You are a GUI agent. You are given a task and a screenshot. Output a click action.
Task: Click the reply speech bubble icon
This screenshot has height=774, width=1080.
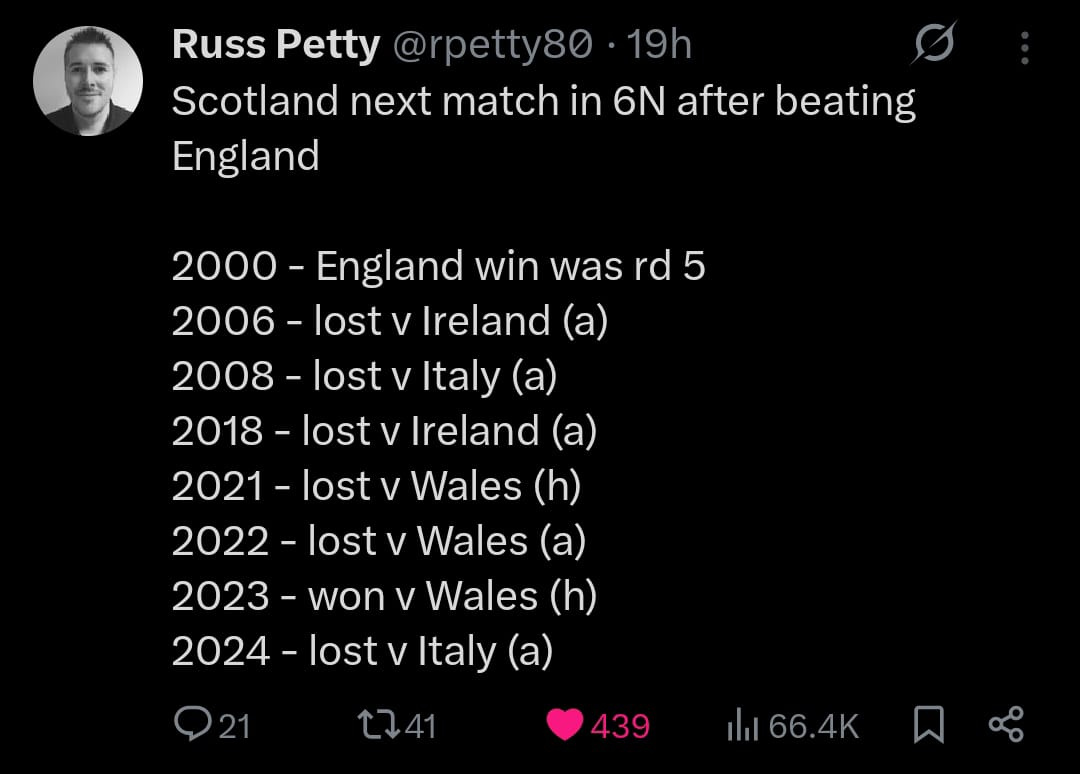(190, 725)
